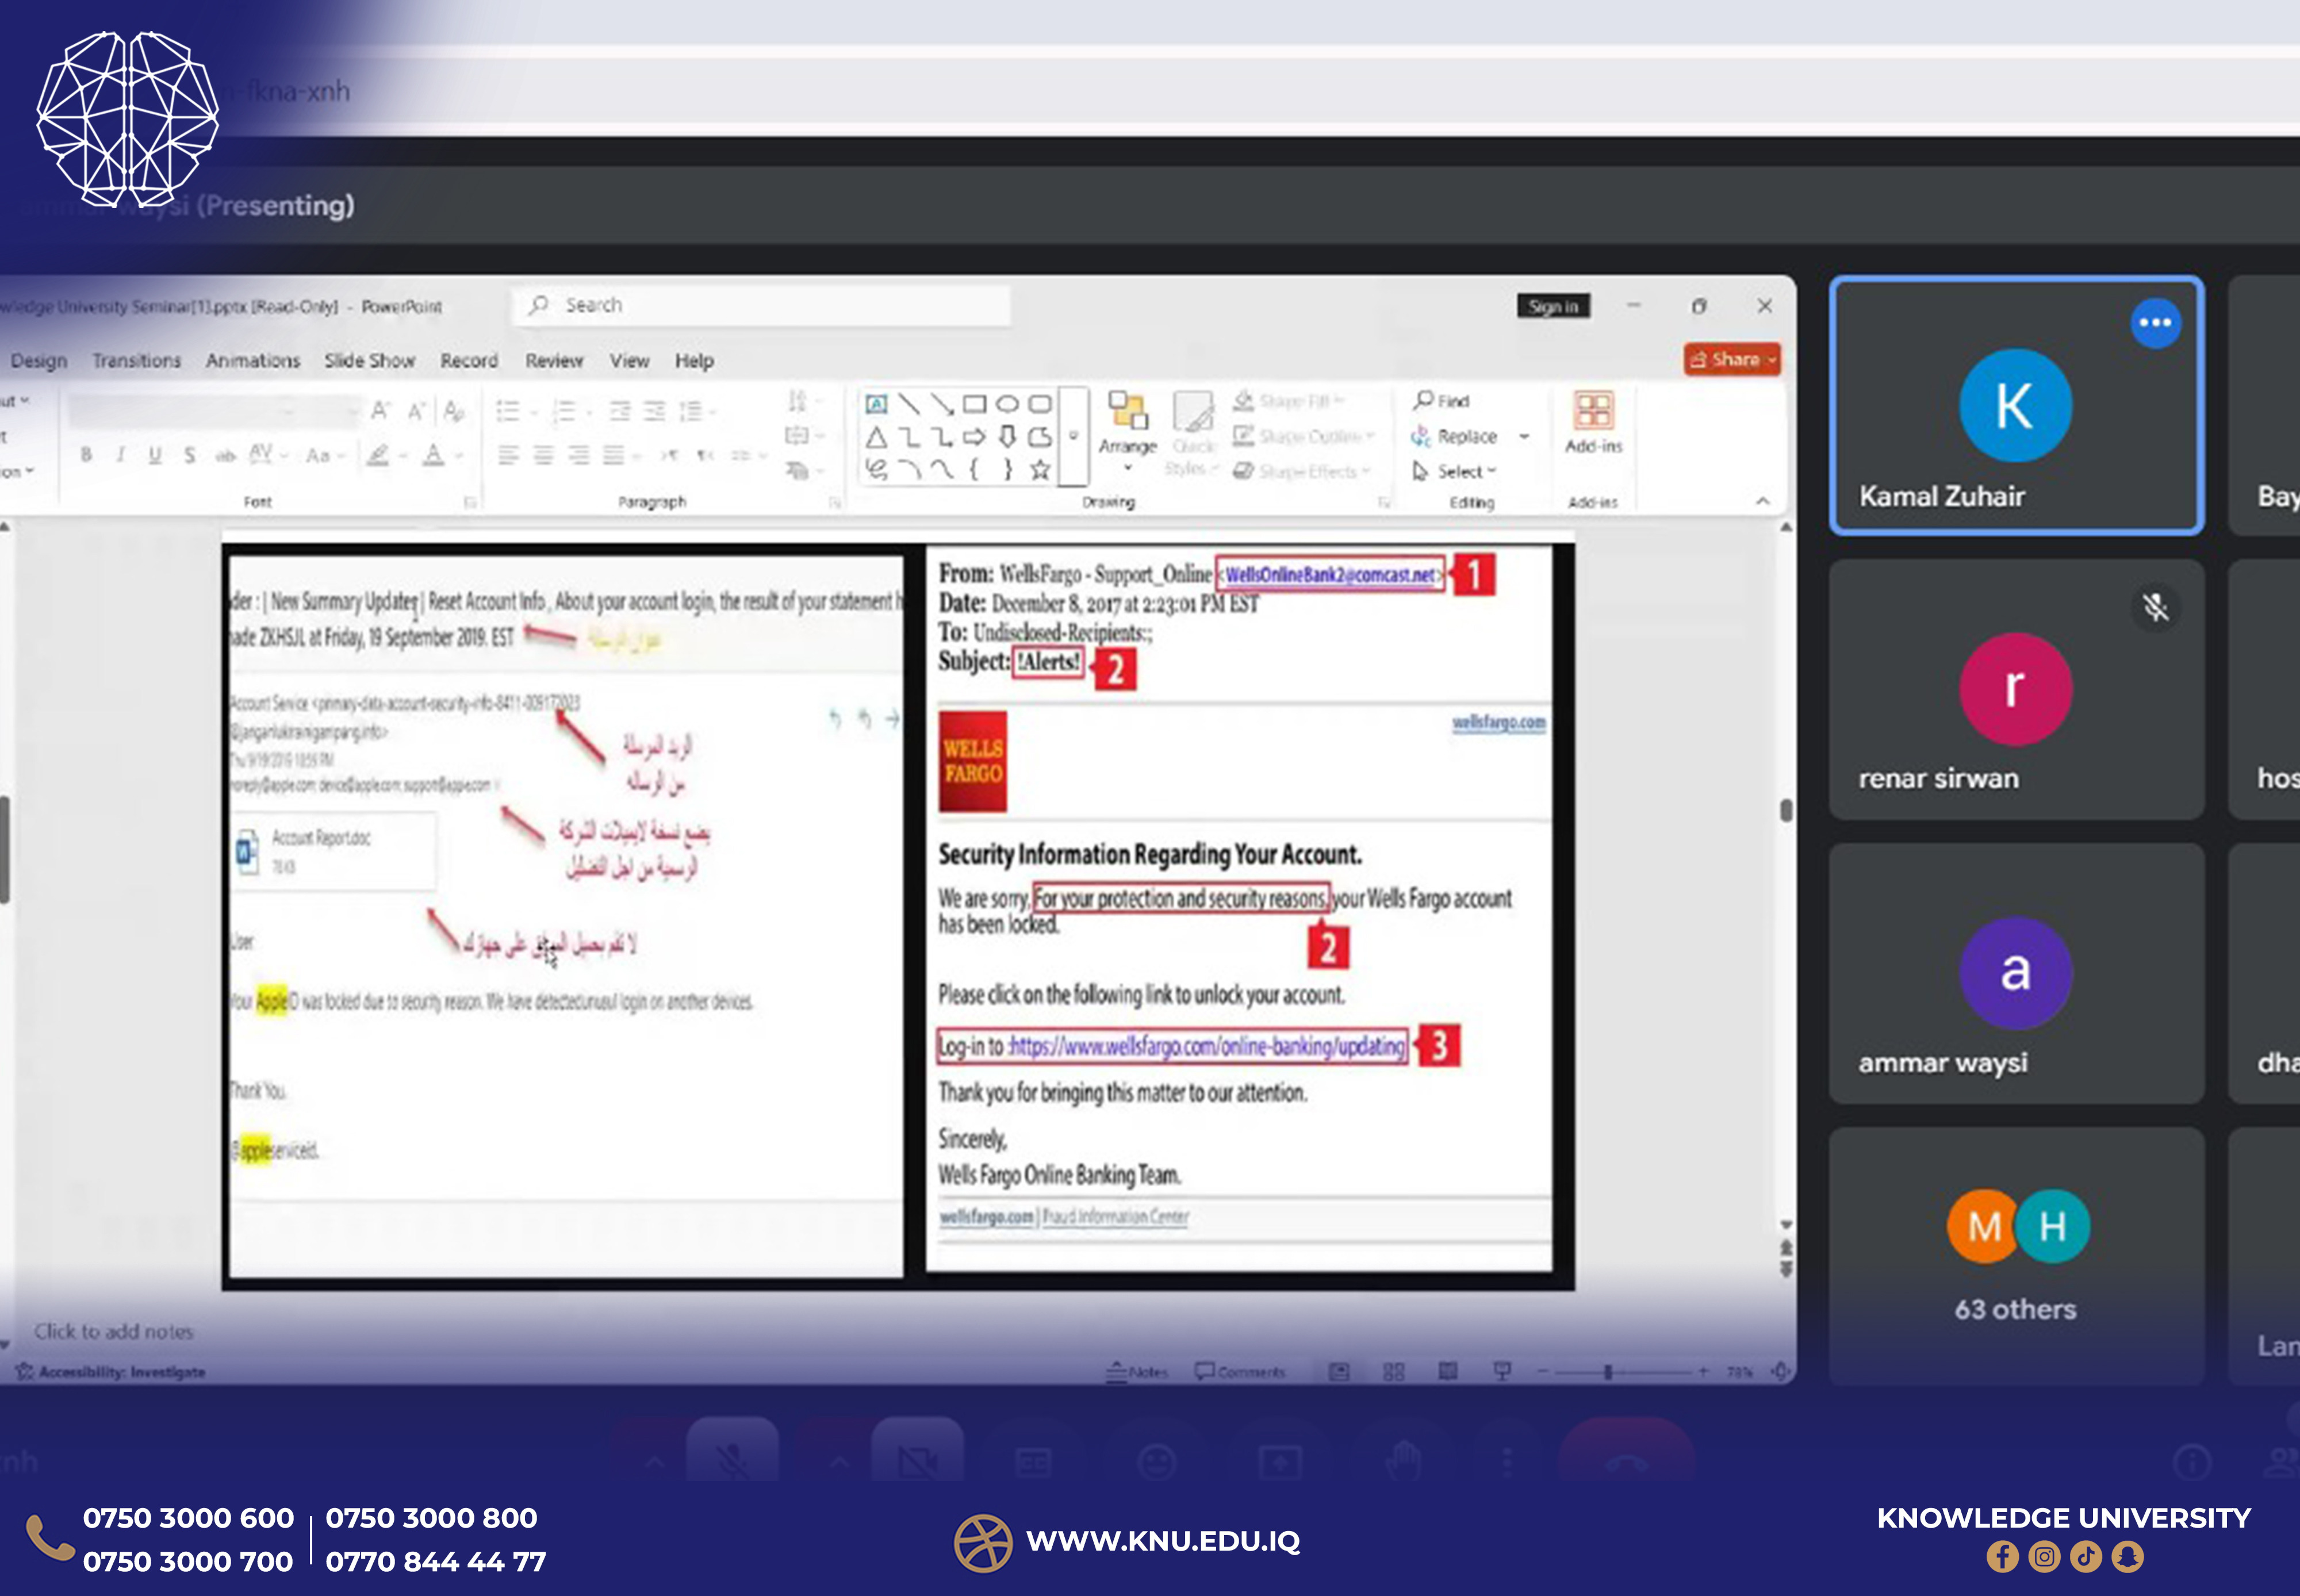Select the triangle shape in shapes gallery
The image size is (2300, 1596).
[876, 437]
